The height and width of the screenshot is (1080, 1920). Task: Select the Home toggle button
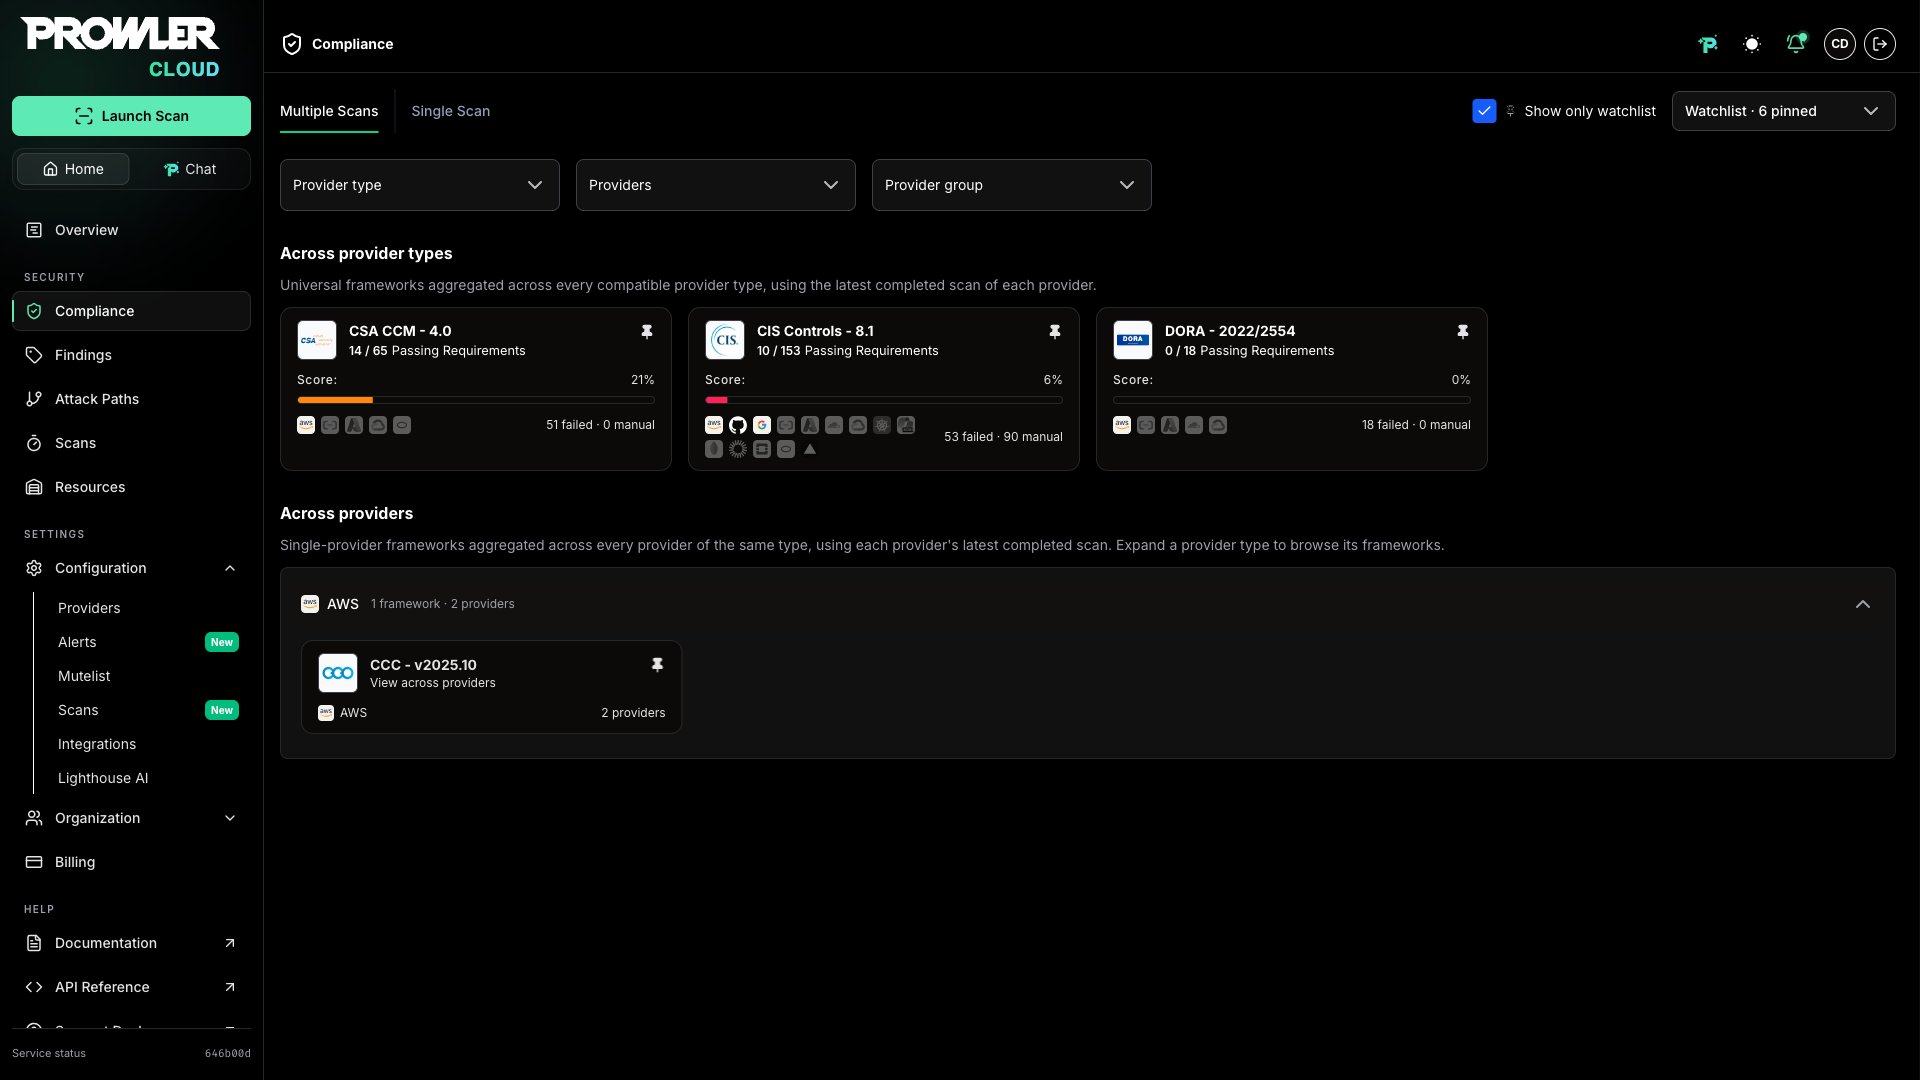73,169
